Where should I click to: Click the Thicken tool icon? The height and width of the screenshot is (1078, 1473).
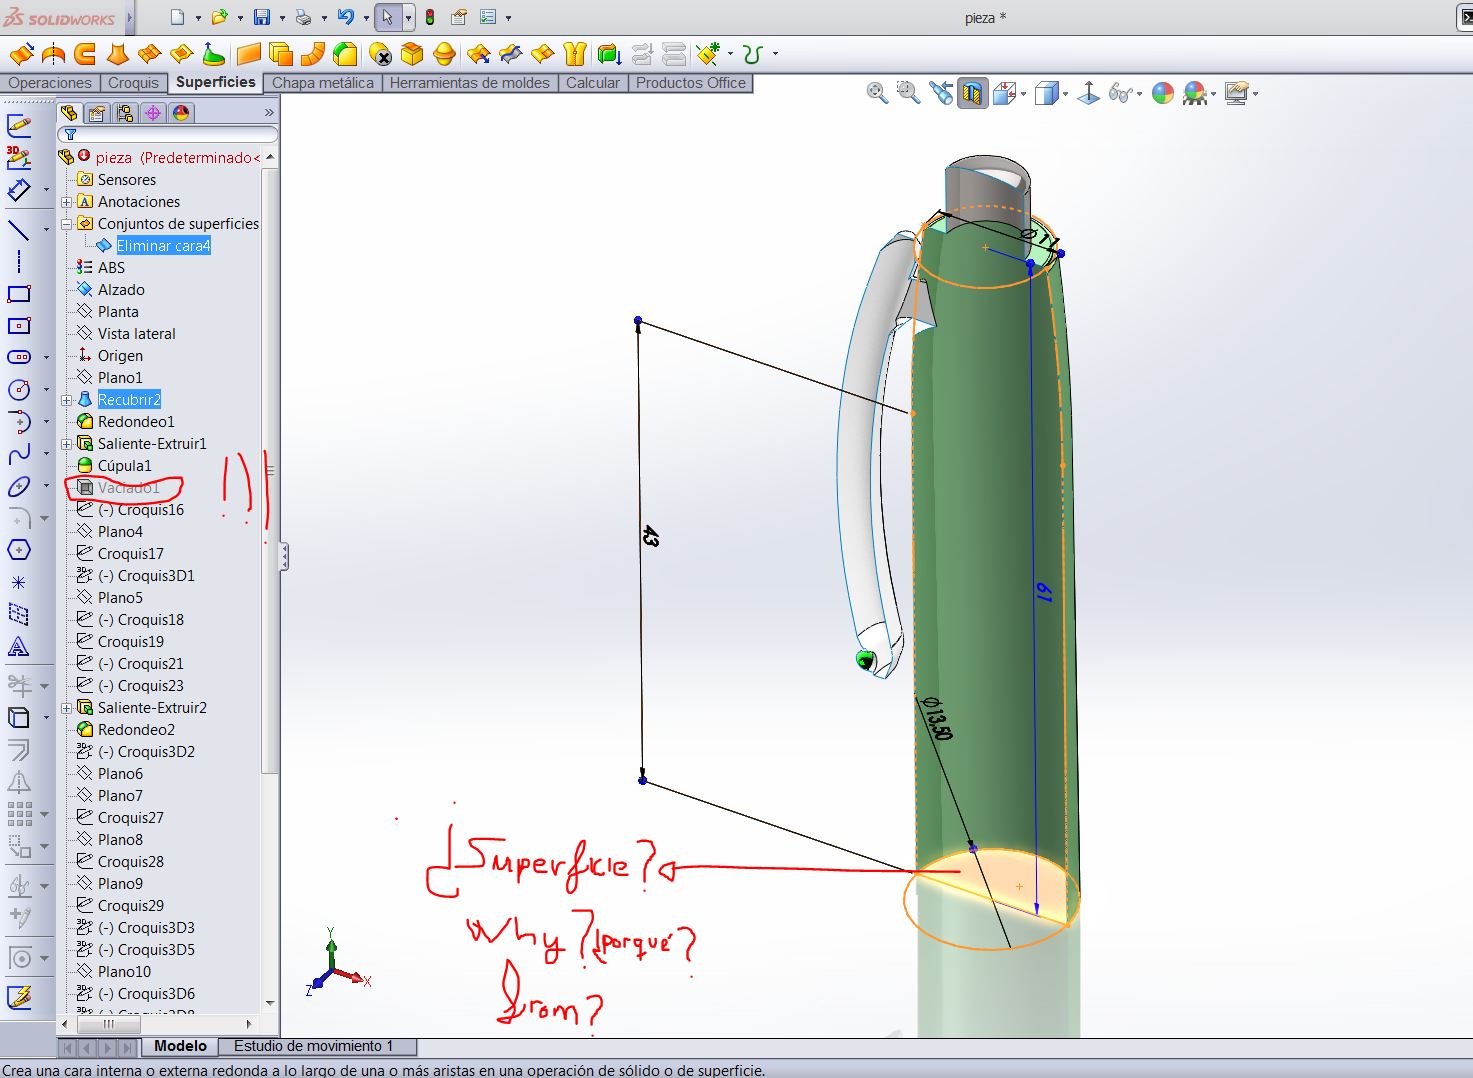pyautogui.click(x=609, y=53)
